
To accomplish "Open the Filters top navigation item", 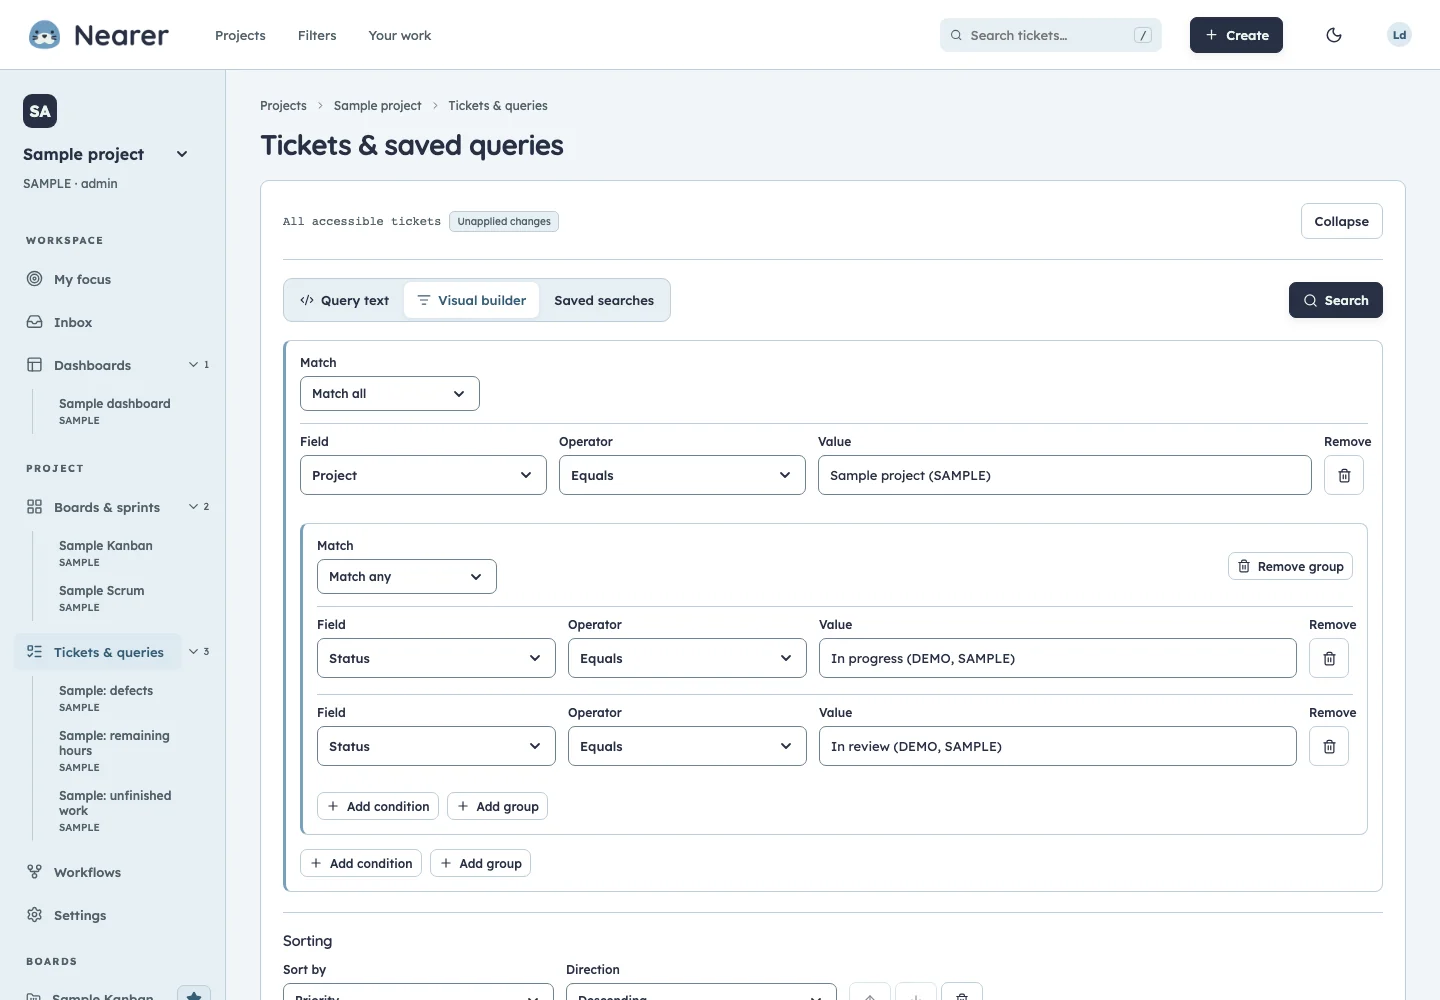I will click(x=317, y=35).
